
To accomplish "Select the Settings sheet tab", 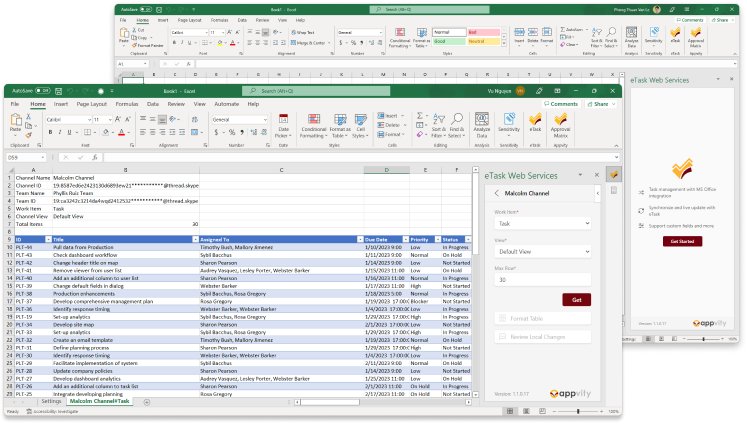I will pyautogui.click(x=51, y=401).
